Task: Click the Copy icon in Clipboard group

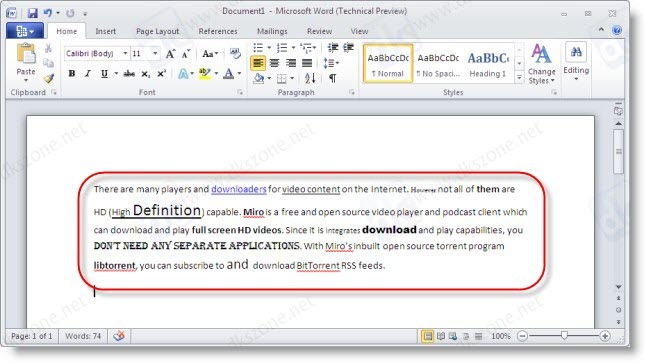Action: (x=49, y=63)
